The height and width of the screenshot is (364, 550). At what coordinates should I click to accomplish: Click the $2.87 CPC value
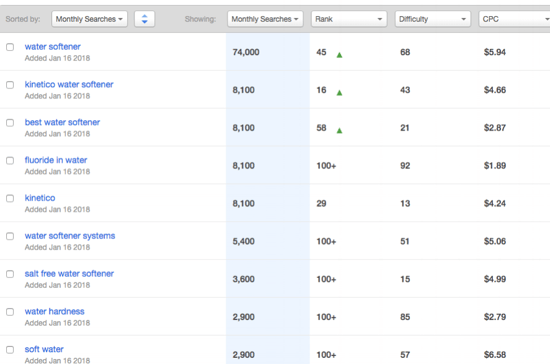[x=495, y=128]
